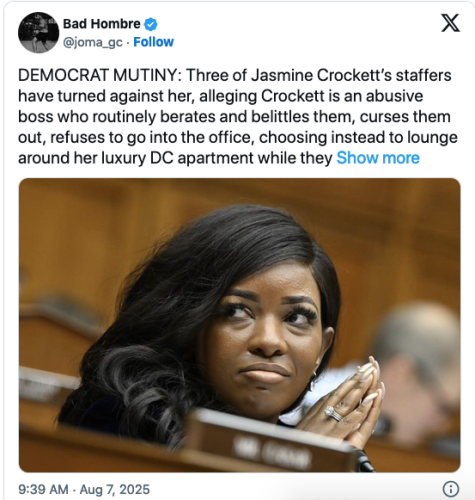Open the Bad Hombre display name
This screenshot has width=475, height=500.
tap(102, 24)
